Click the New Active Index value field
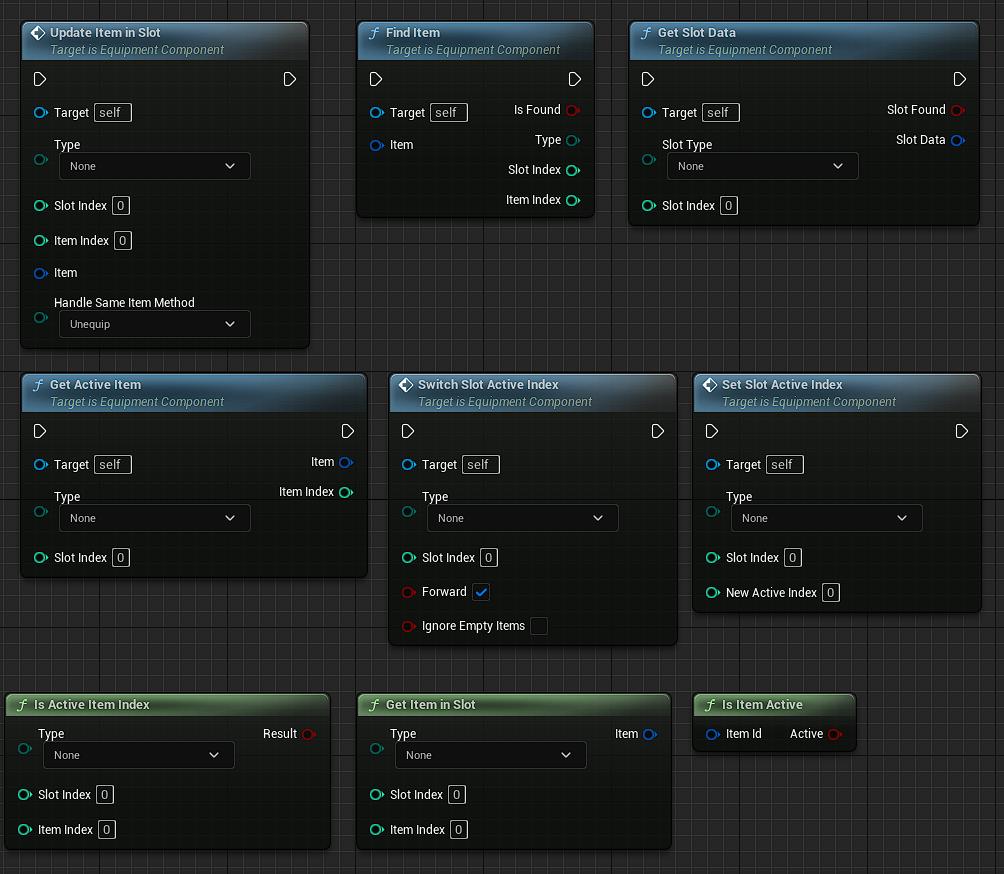Image resolution: width=1004 pixels, height=874 pixels. click(x=831, y=593)
